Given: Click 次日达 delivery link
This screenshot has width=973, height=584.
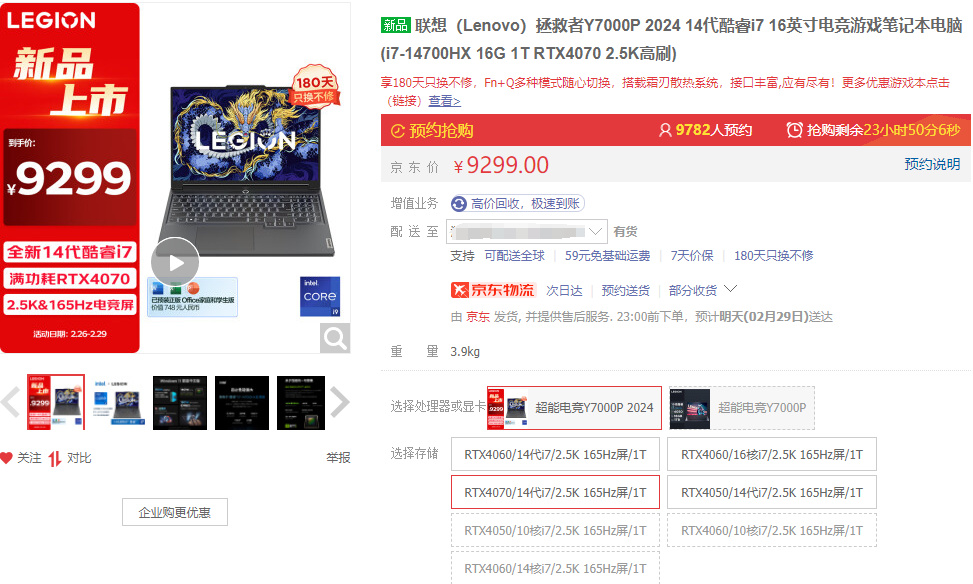Looking at the screenshot, I should (x=564, y=290).
